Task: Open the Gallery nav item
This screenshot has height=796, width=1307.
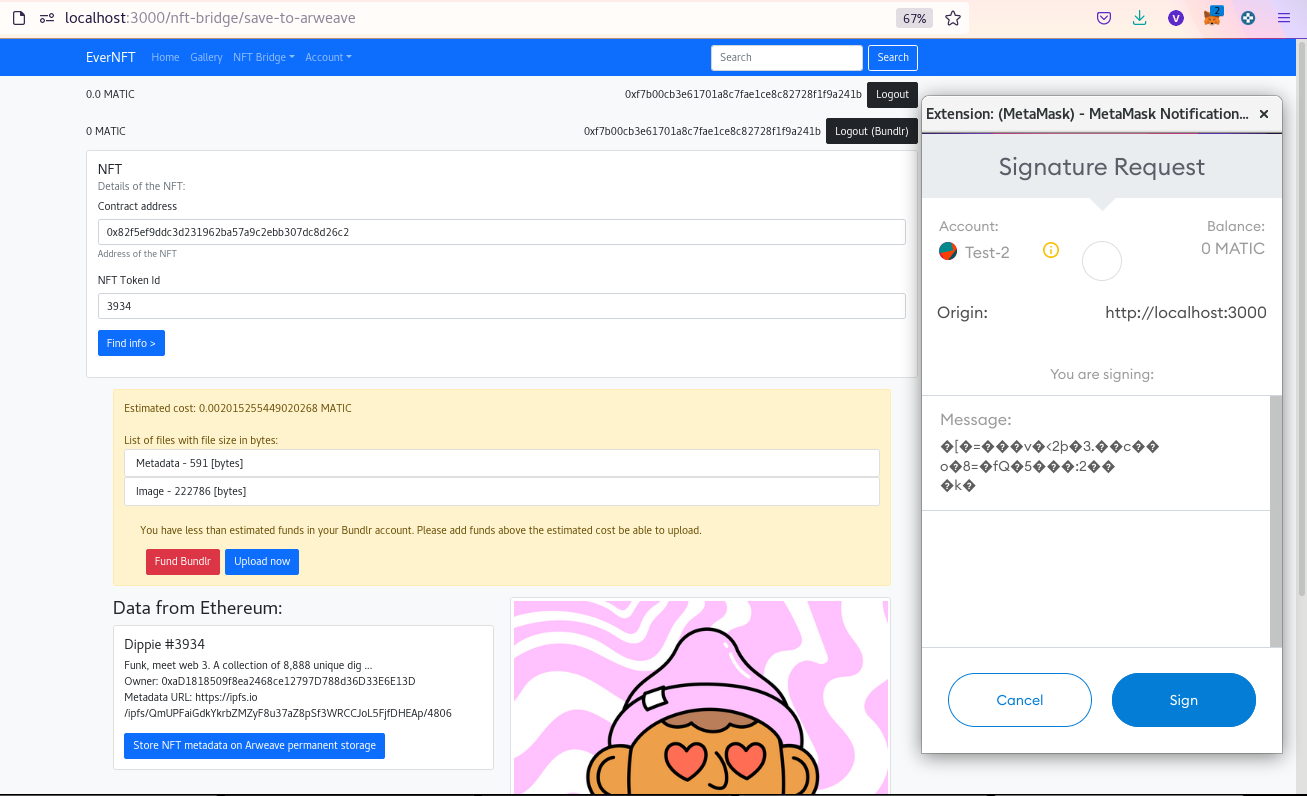Action: coord(206,57)
